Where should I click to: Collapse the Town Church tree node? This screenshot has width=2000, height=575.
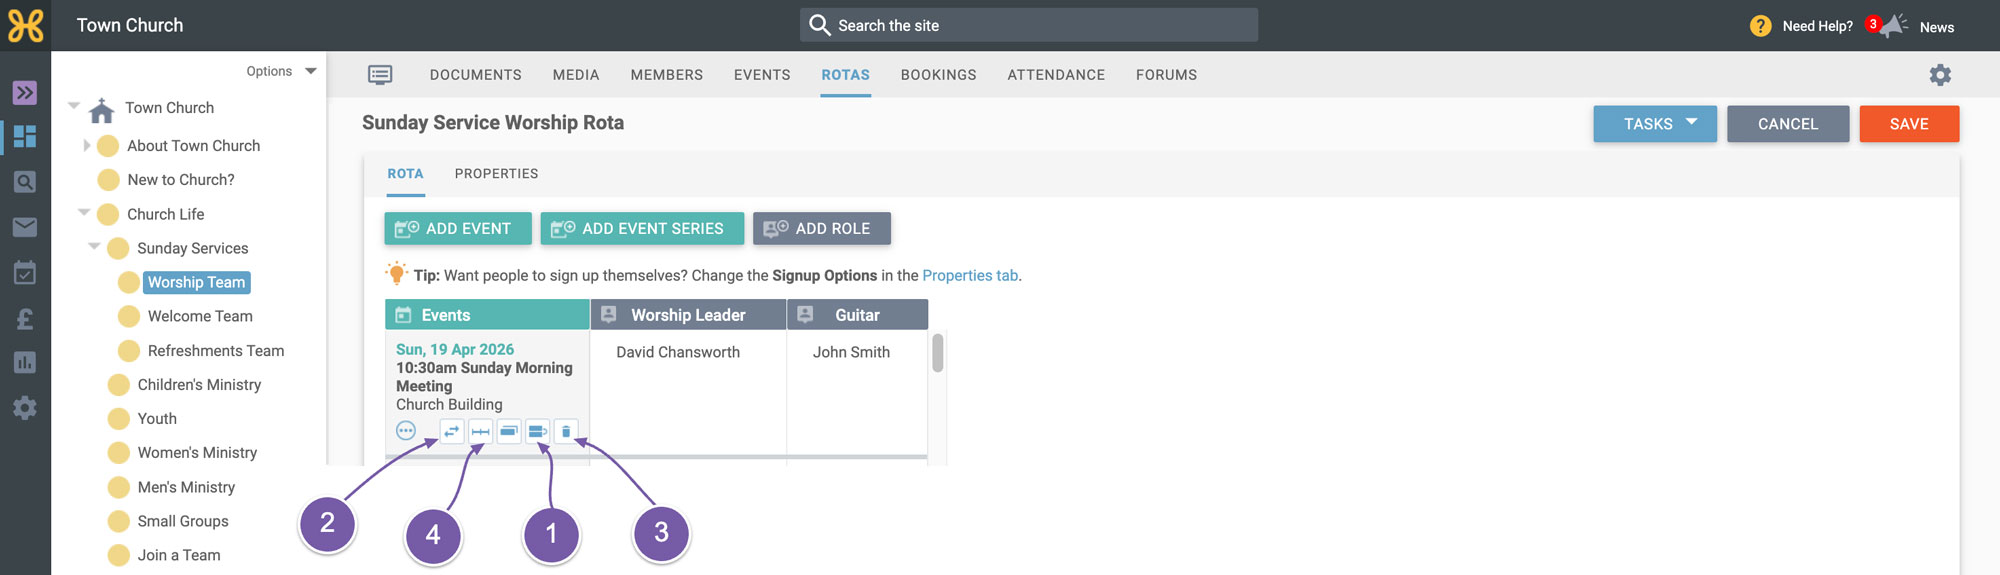(74, 105)
